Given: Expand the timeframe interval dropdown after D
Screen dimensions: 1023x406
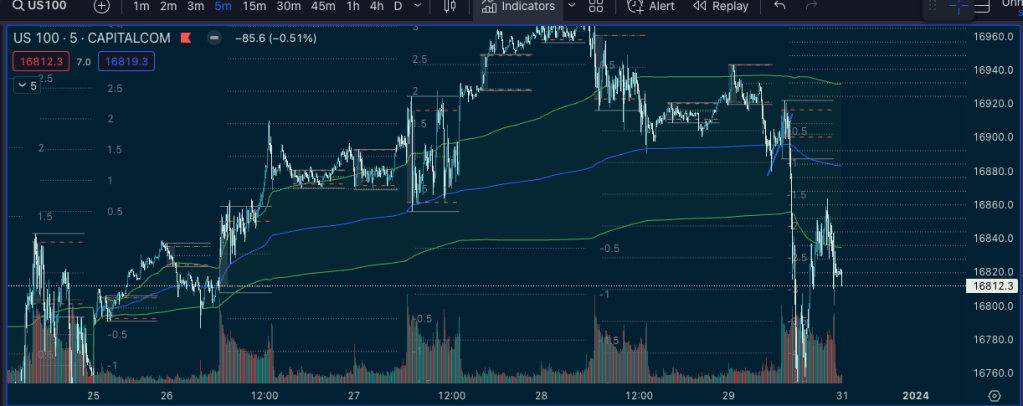Looking at the screenshot, I should point(417,6).
